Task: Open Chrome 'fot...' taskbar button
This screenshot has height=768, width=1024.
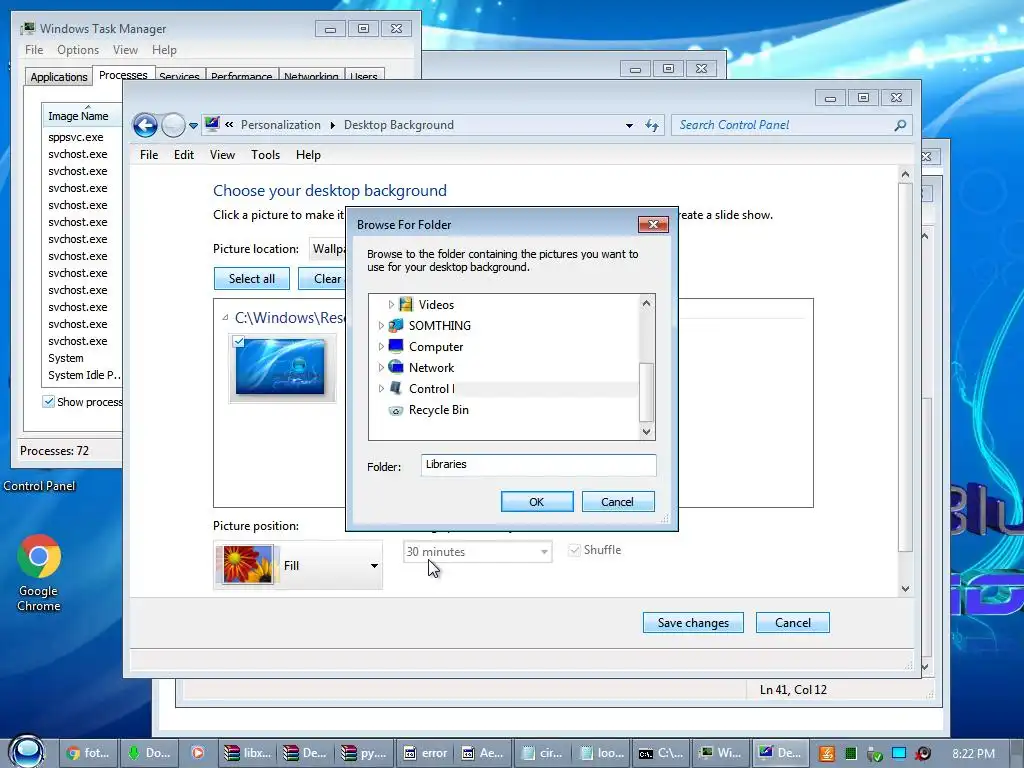Action: pyautogui.click(x=89, y=752)
